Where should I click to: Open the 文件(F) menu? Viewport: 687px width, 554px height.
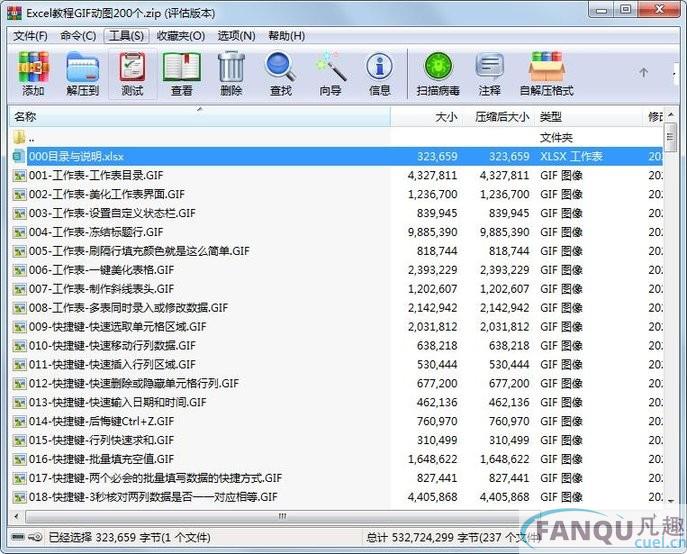[x=30, y=36]
